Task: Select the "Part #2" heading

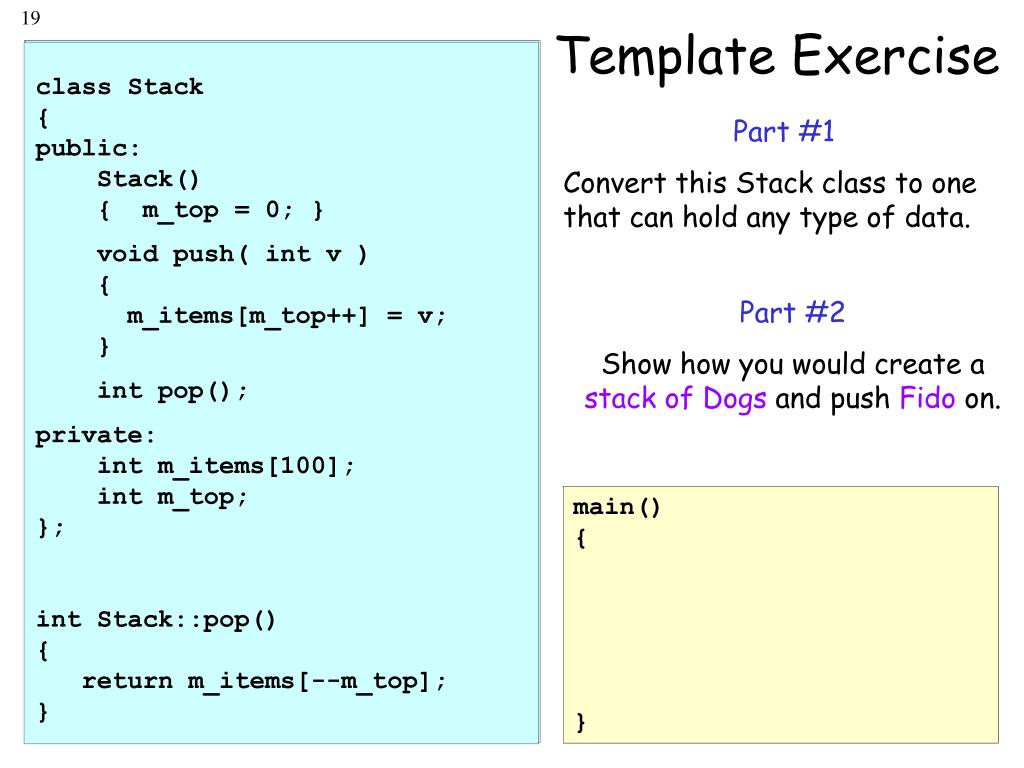Action: [792, 312]
